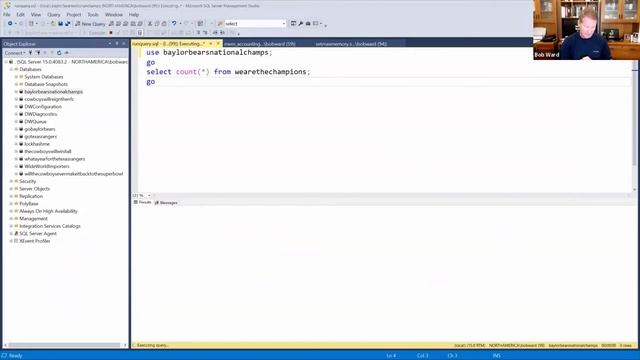The height and width of the screenshot is (360, 640).
Task: Open the Window menu
Action: click(x=114, y=14)
